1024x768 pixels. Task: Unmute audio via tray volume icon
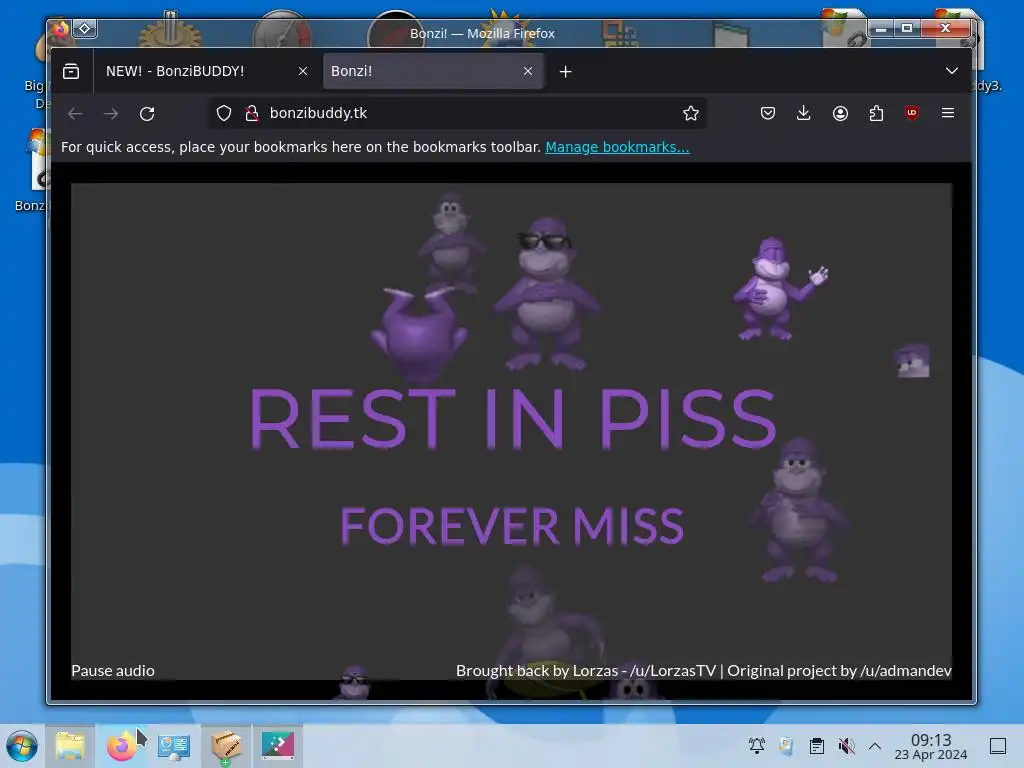coord(846,746)
